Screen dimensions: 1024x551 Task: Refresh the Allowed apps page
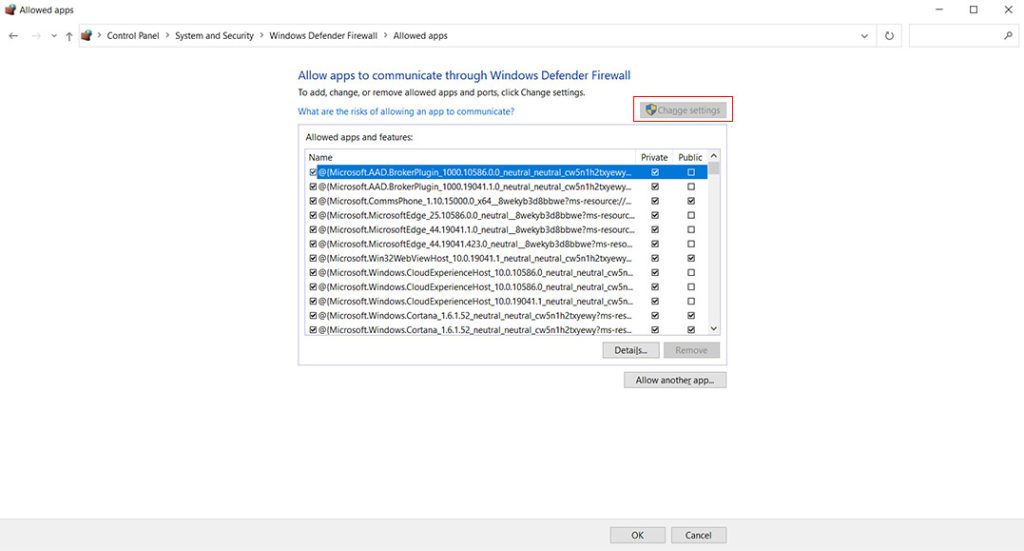pos(889,36)
